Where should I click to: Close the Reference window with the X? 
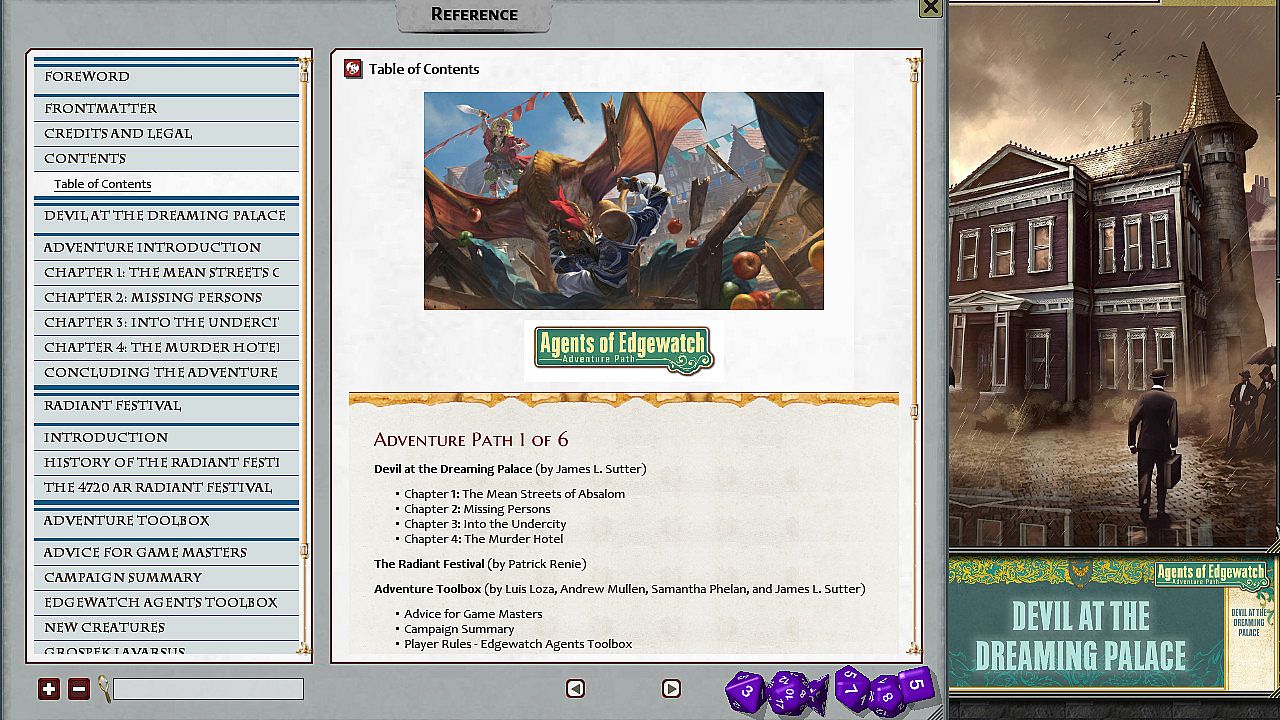tap(931, 7)
